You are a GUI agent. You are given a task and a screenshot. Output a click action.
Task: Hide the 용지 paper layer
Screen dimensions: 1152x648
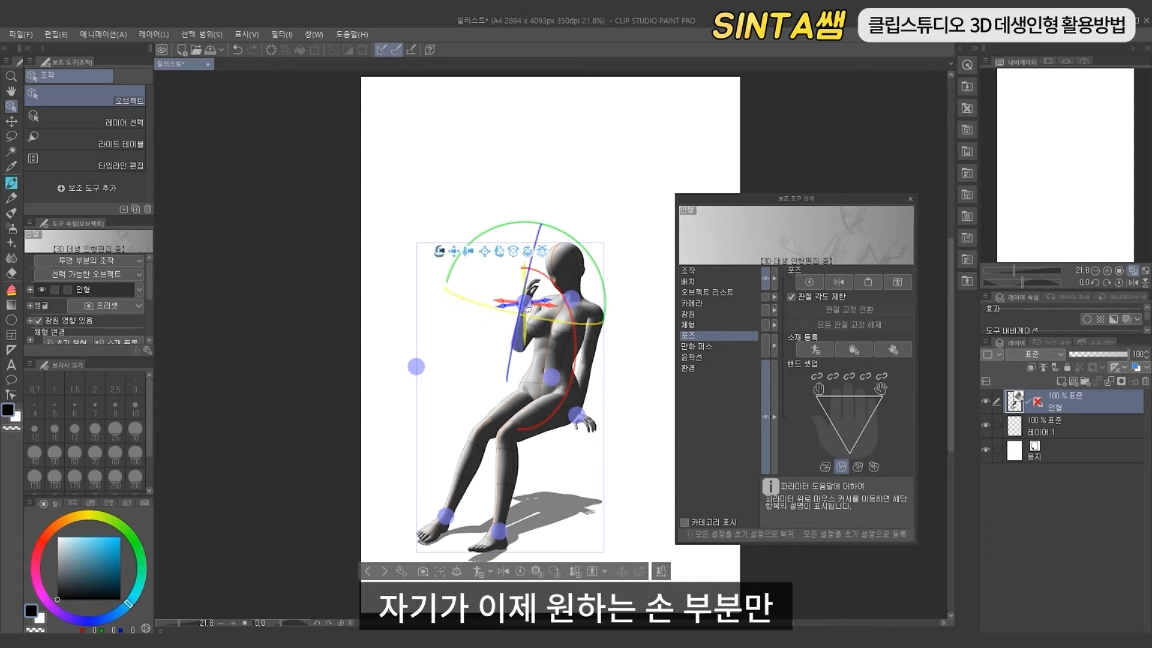point(986,450)
